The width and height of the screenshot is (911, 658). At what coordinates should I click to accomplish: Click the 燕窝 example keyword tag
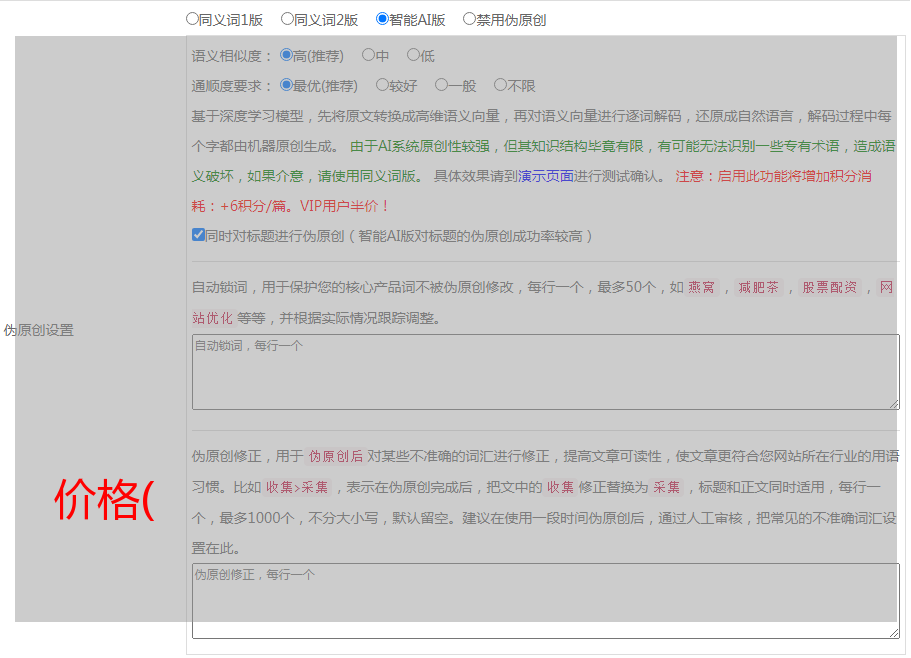[x=702, y=288]
